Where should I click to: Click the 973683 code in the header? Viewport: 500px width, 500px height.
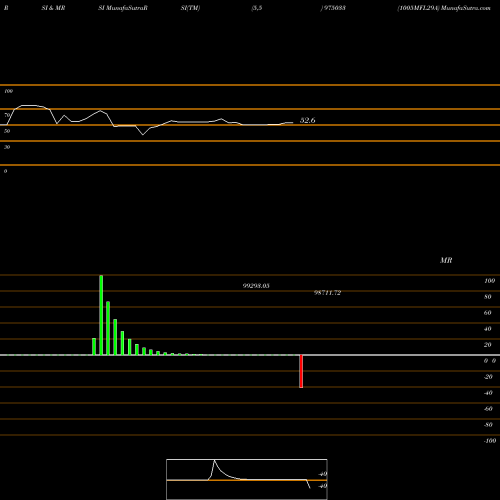click(335, 8)
